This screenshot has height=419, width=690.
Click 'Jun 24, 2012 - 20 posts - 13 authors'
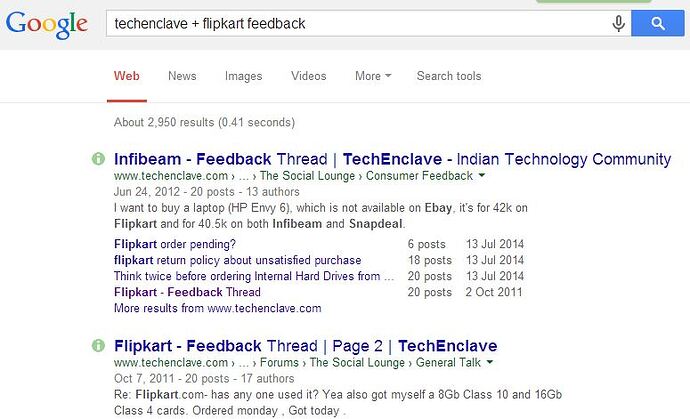coord(206,192)
